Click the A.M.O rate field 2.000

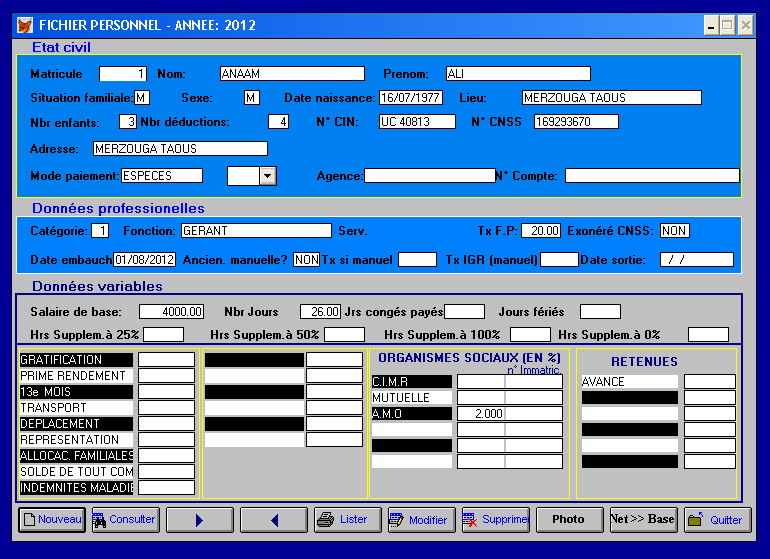481,414
